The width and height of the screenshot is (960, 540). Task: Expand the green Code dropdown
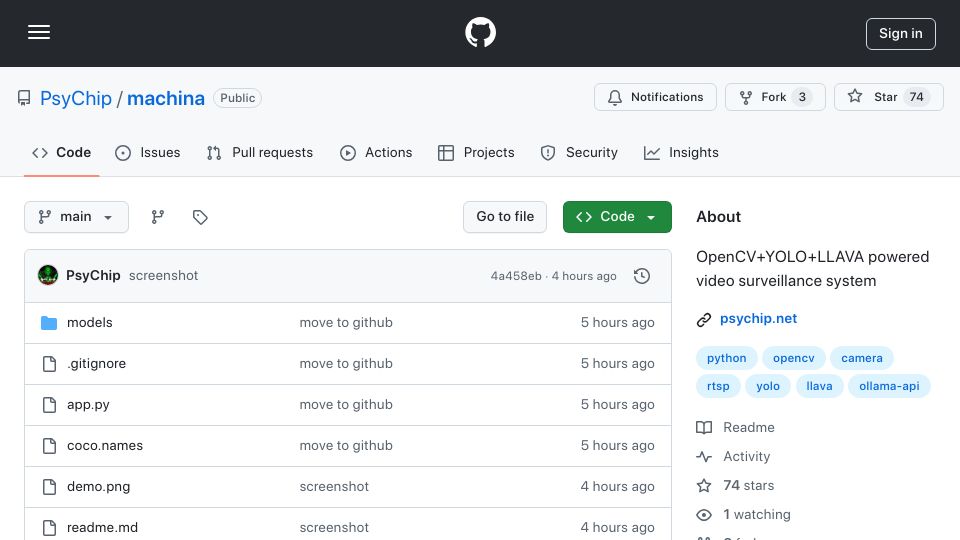pos(617,217)
